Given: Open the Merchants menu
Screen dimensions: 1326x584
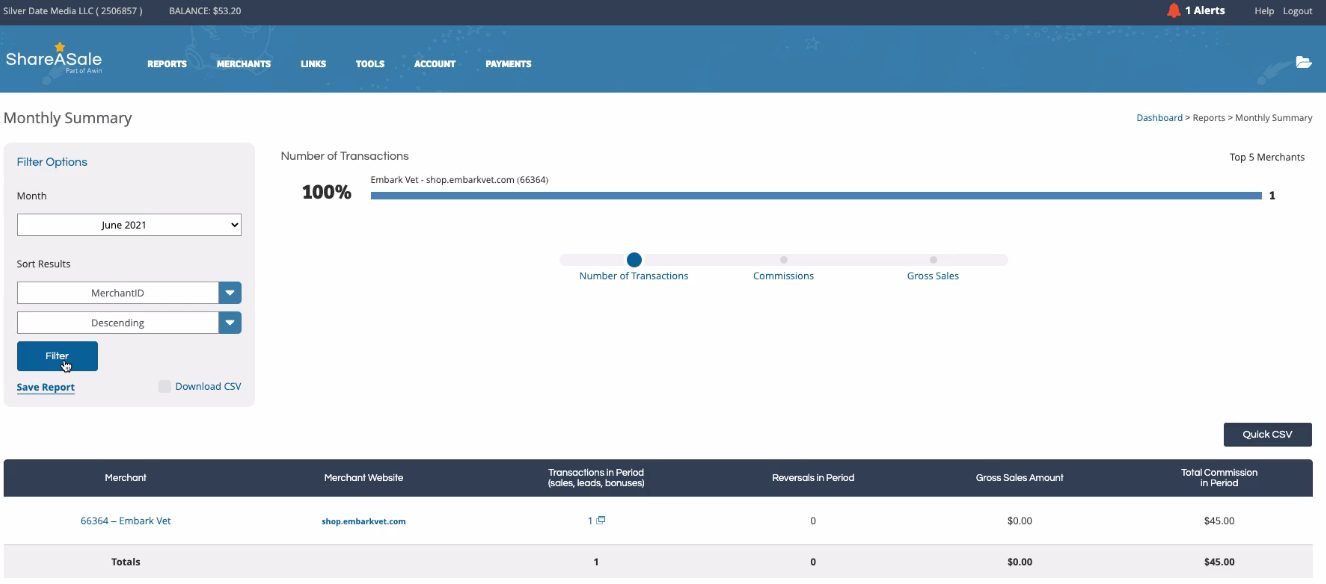Looking at the screenshot, I should coord(244,64).
